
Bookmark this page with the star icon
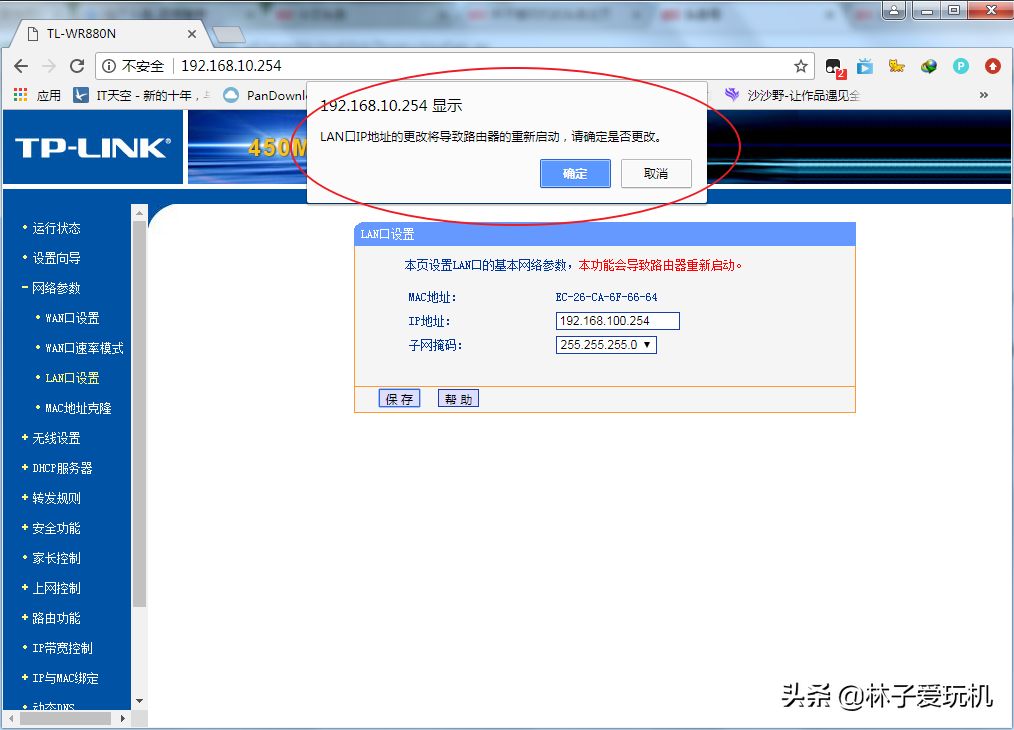click(x=800, y=66)
